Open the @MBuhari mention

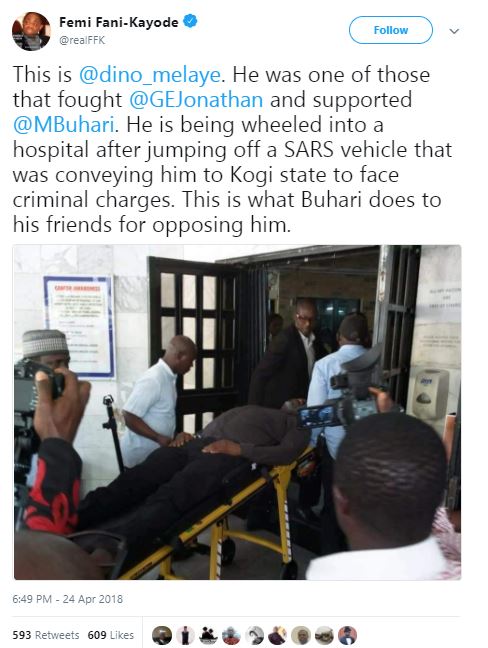(x=63, y=125)
